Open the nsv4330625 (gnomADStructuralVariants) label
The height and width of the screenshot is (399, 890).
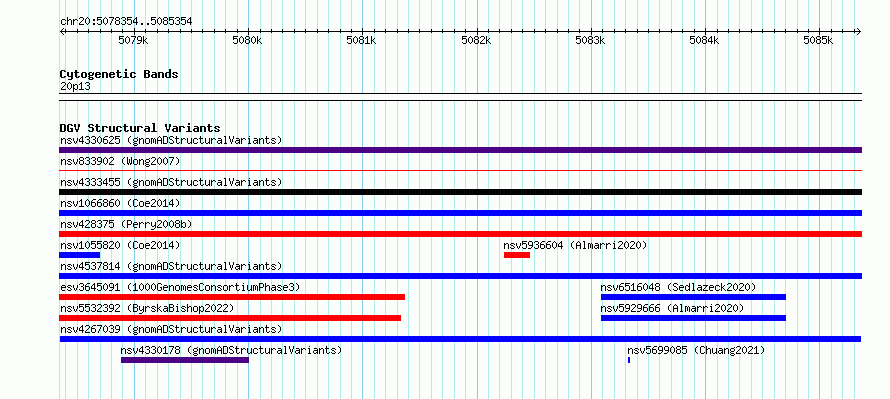[x=171, y=140]
